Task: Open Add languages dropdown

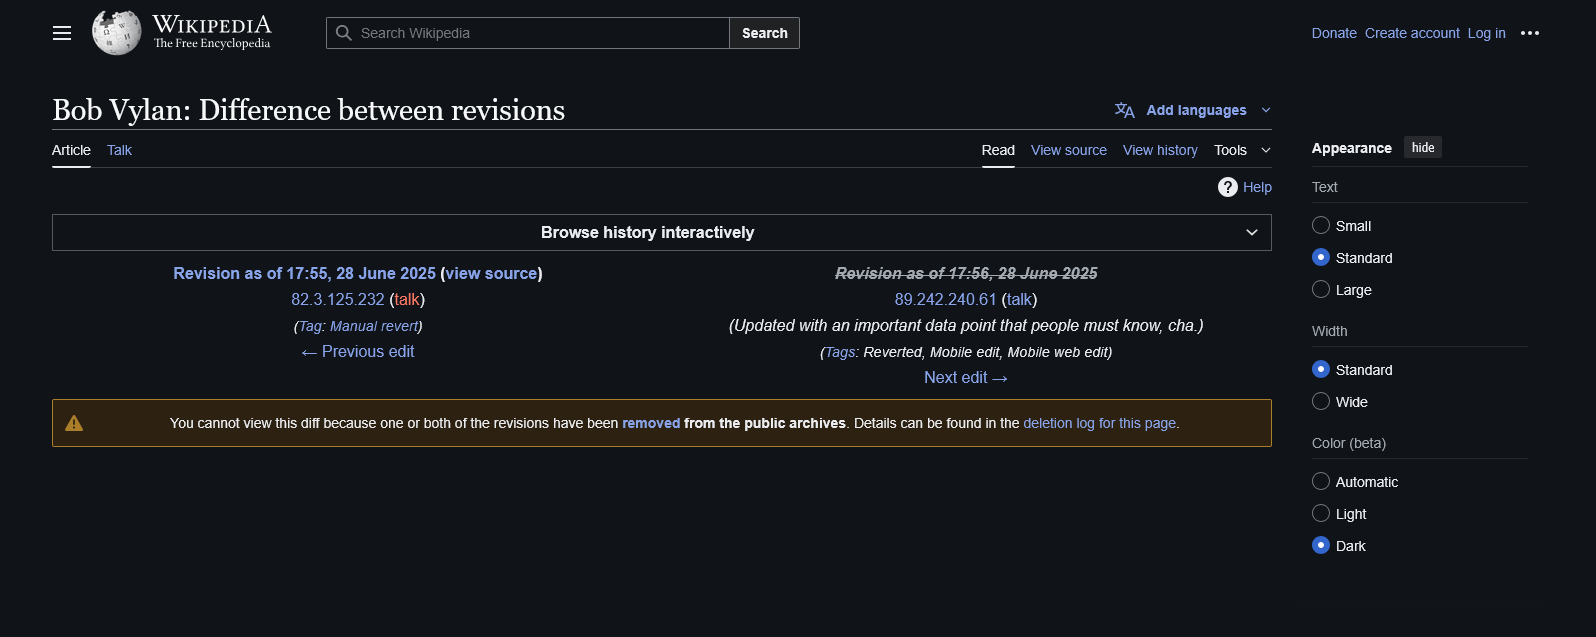Action: pos(1193,110)
